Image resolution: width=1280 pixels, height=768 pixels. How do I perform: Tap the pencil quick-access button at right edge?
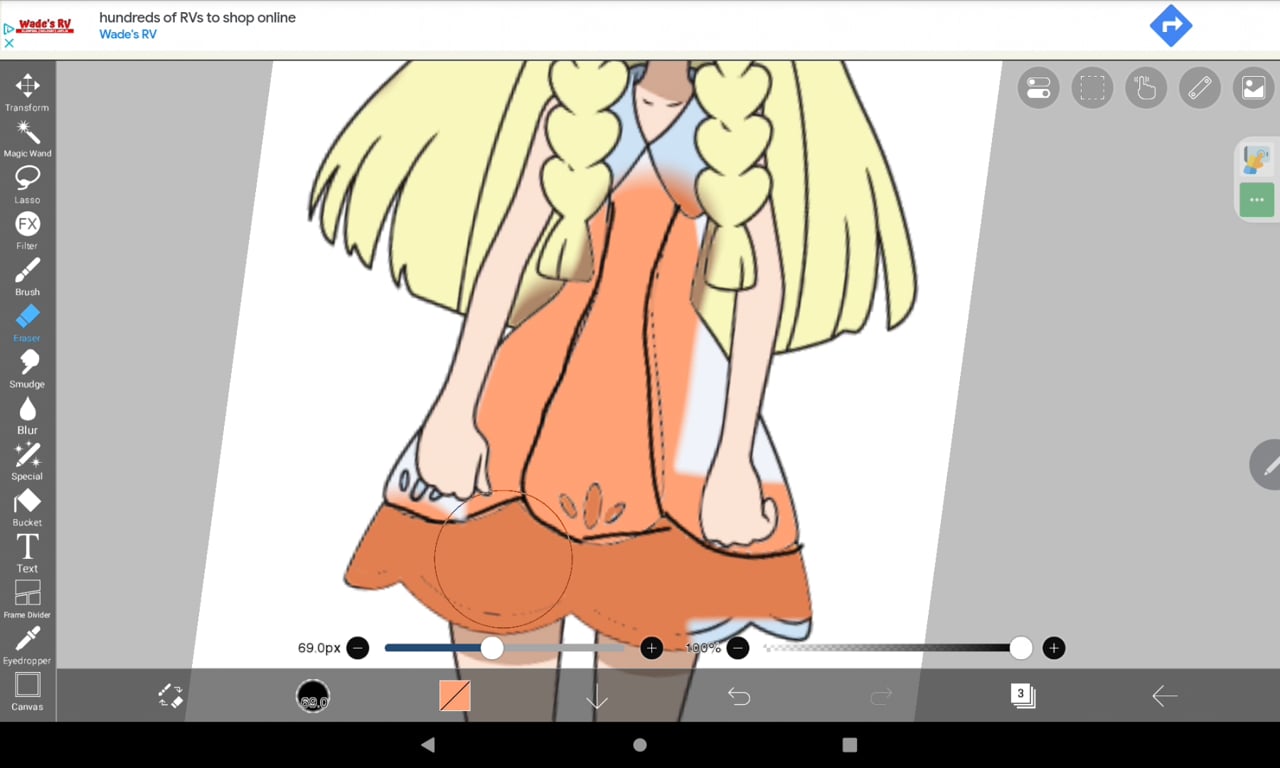click(1268, 465)
